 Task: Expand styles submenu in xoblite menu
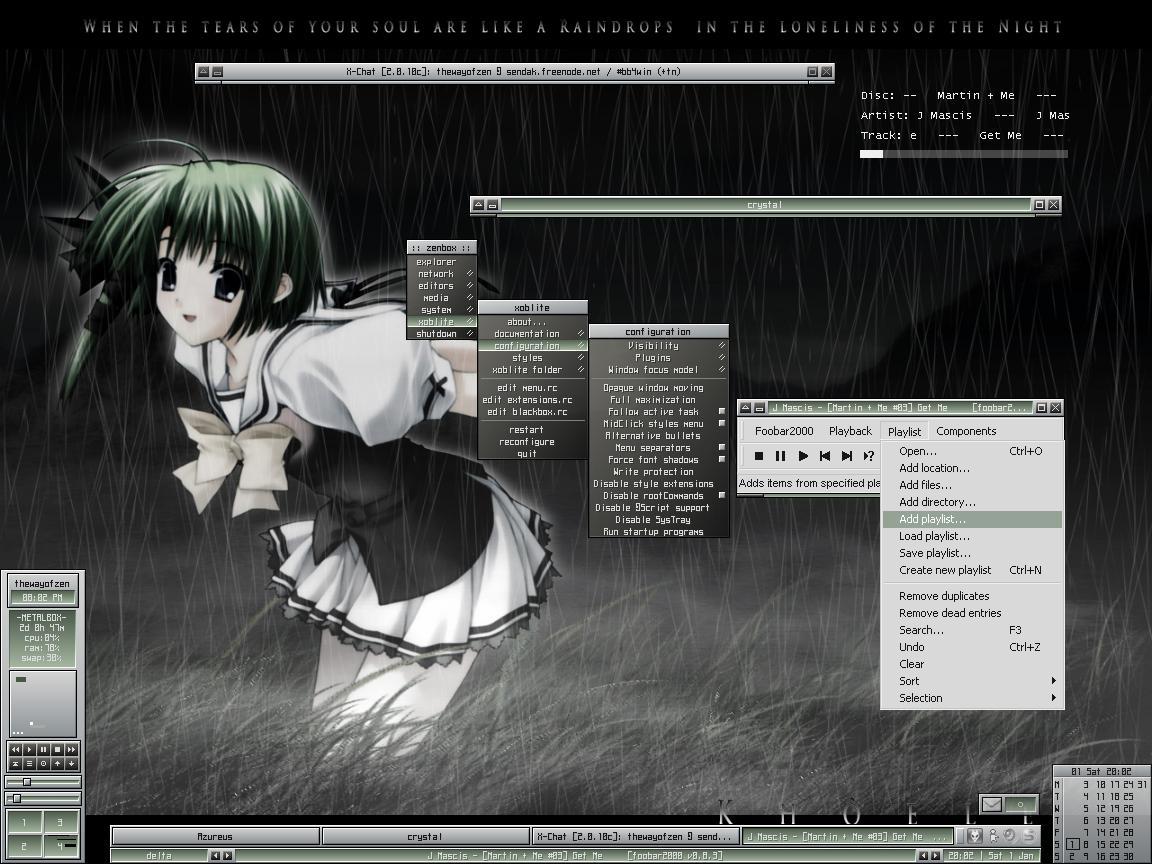click(533, 358)
